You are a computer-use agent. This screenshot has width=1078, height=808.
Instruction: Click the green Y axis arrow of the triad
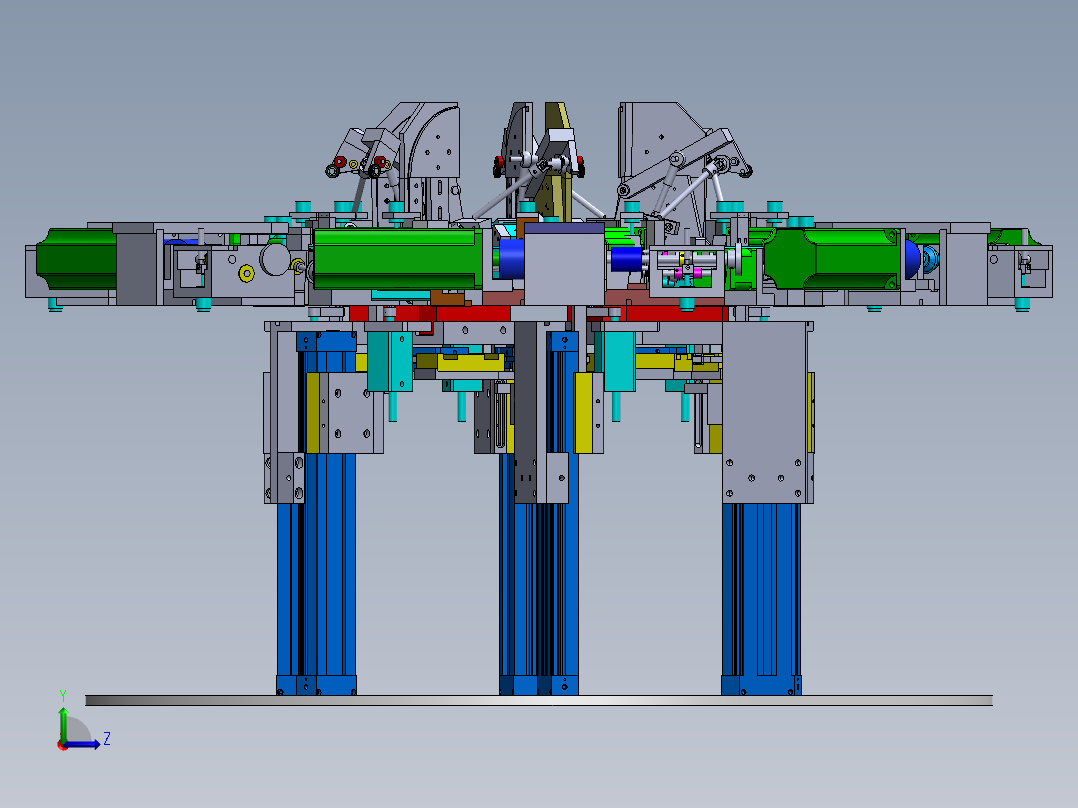coord(63,723)
